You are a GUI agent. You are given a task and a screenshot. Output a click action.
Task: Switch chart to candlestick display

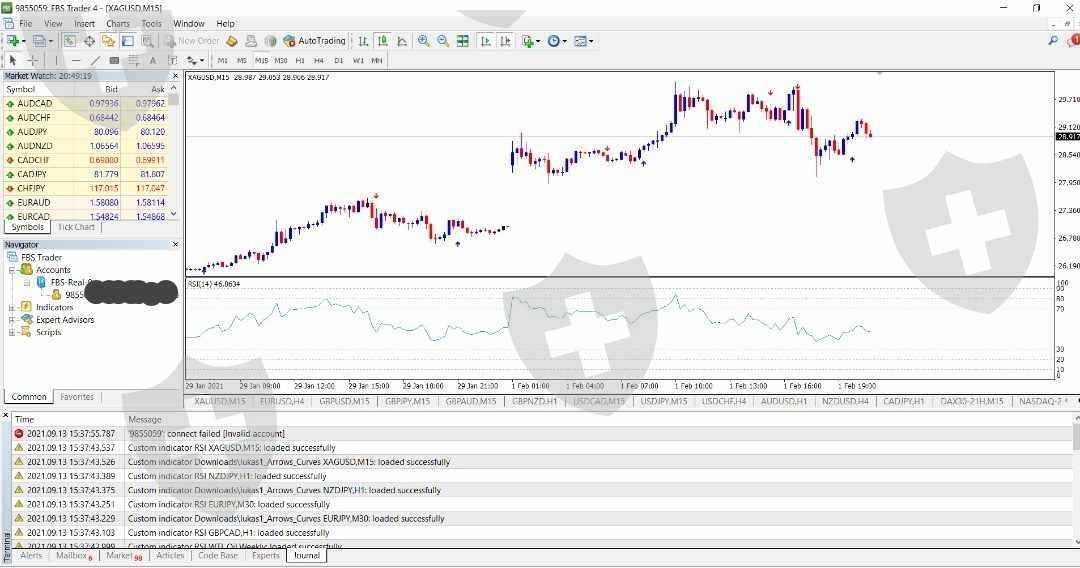[x=382, y=41]
